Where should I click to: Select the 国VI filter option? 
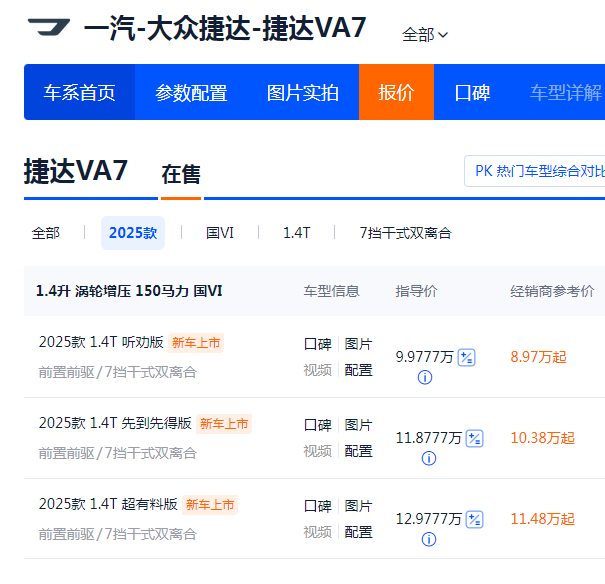[x=220, y=233]
